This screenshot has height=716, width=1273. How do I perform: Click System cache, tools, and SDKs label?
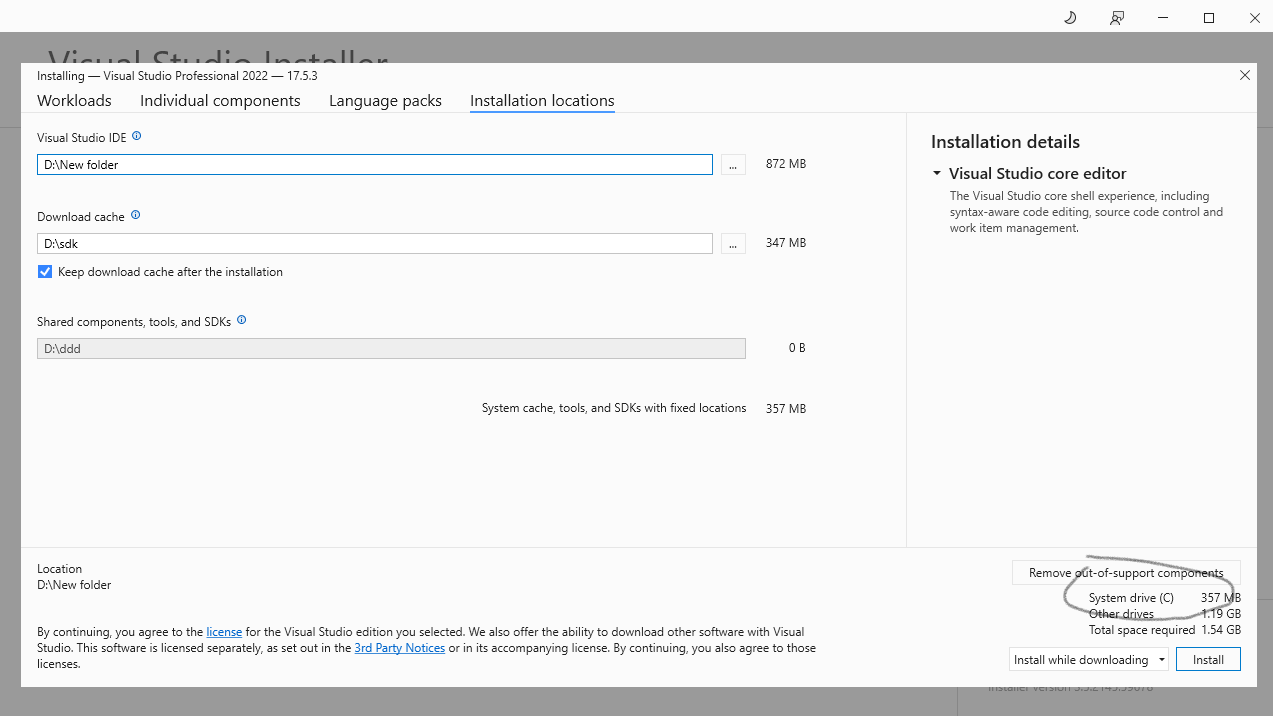[x=614, y=408]
